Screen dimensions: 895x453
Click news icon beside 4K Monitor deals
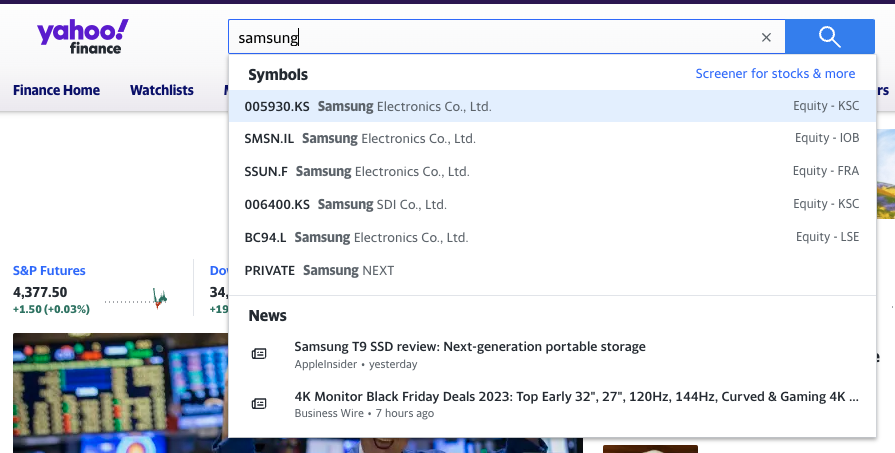pyautogui.click(x=259, y=403)
